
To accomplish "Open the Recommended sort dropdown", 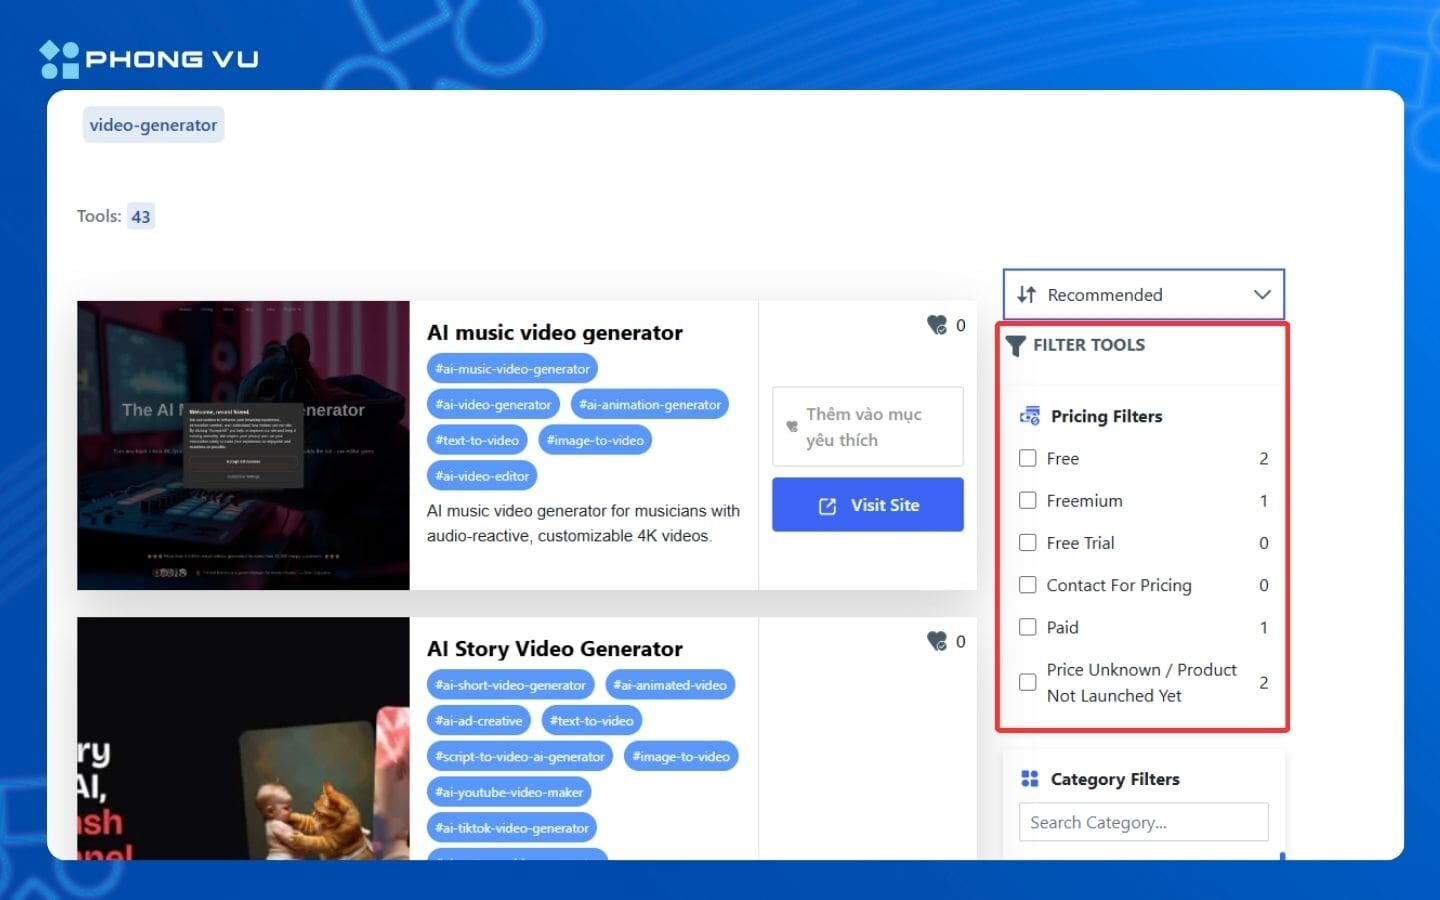I will click(x=1143, y=294).
